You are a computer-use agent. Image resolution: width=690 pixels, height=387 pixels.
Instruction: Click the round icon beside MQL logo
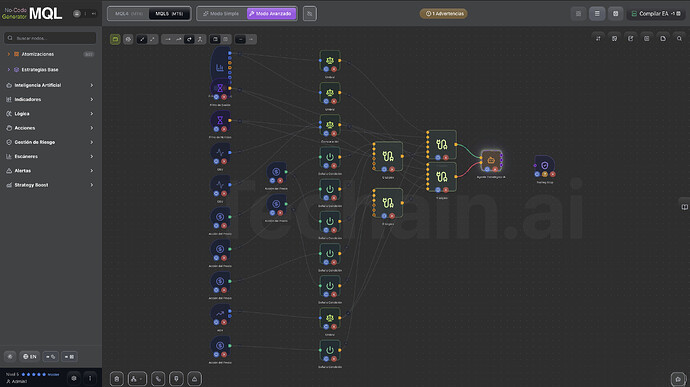coord(77,14)
